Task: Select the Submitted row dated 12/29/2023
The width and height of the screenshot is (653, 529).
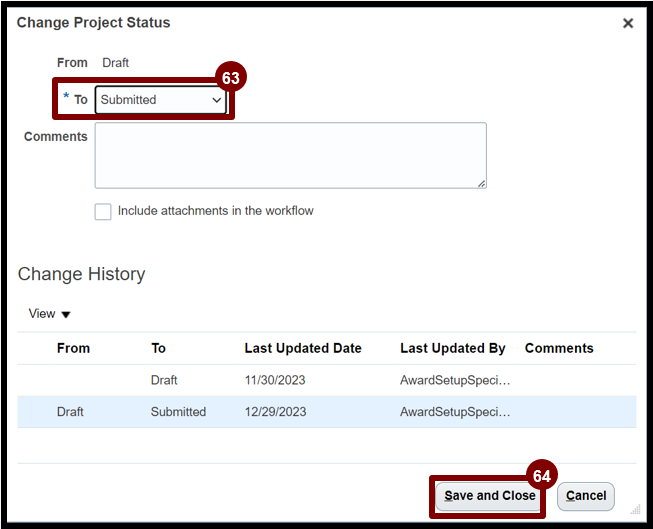Action: (x=275, y=412)
